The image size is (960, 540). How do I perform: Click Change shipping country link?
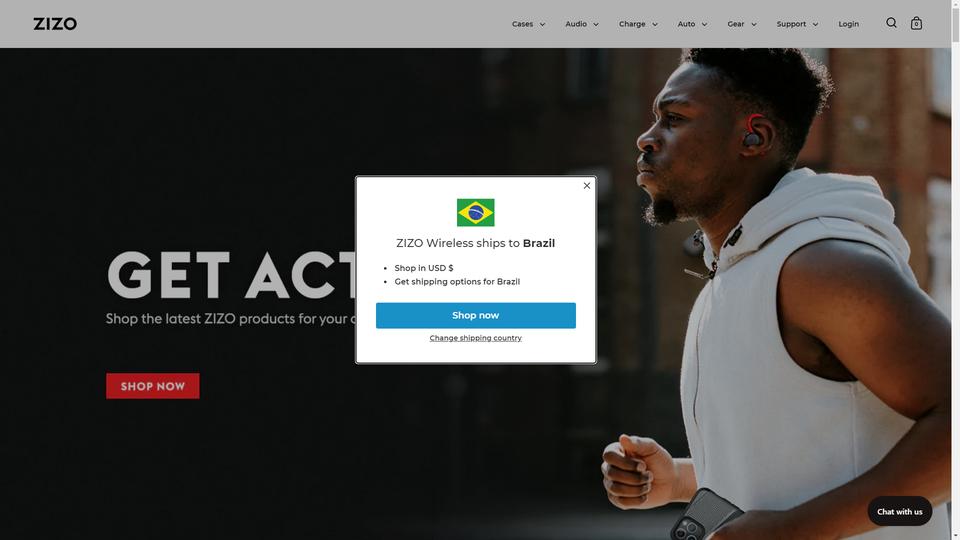pos(476,338)
